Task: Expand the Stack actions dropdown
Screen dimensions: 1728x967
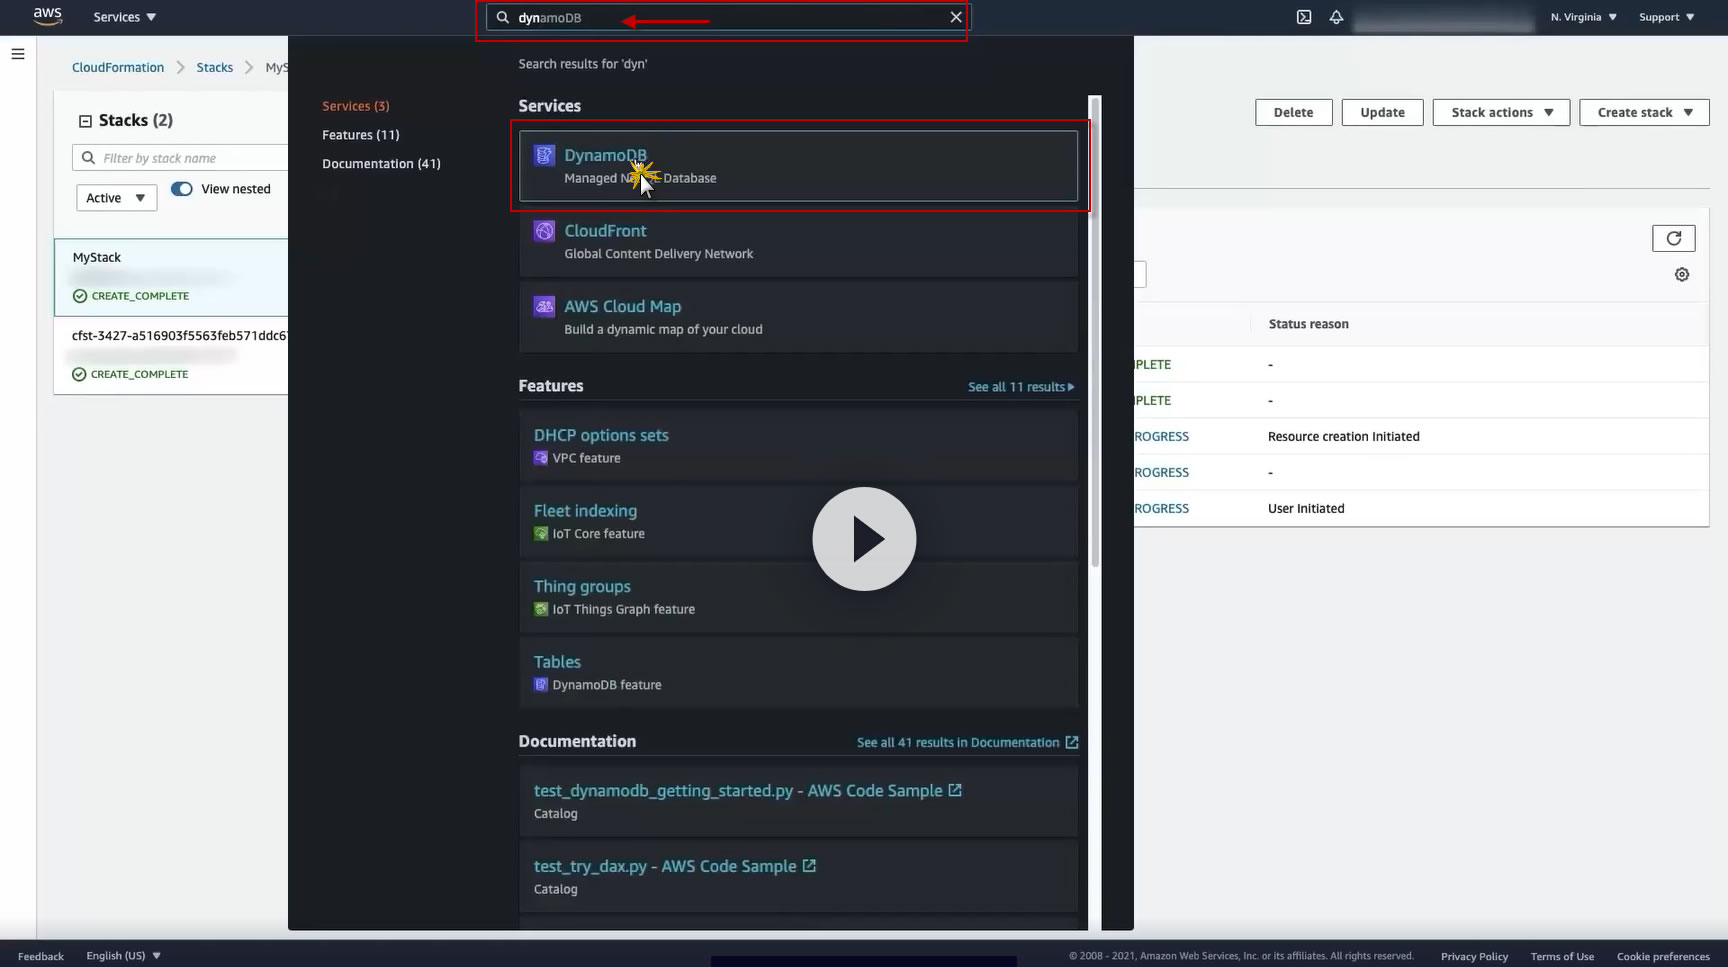Action: click(x=1501, y=112)
